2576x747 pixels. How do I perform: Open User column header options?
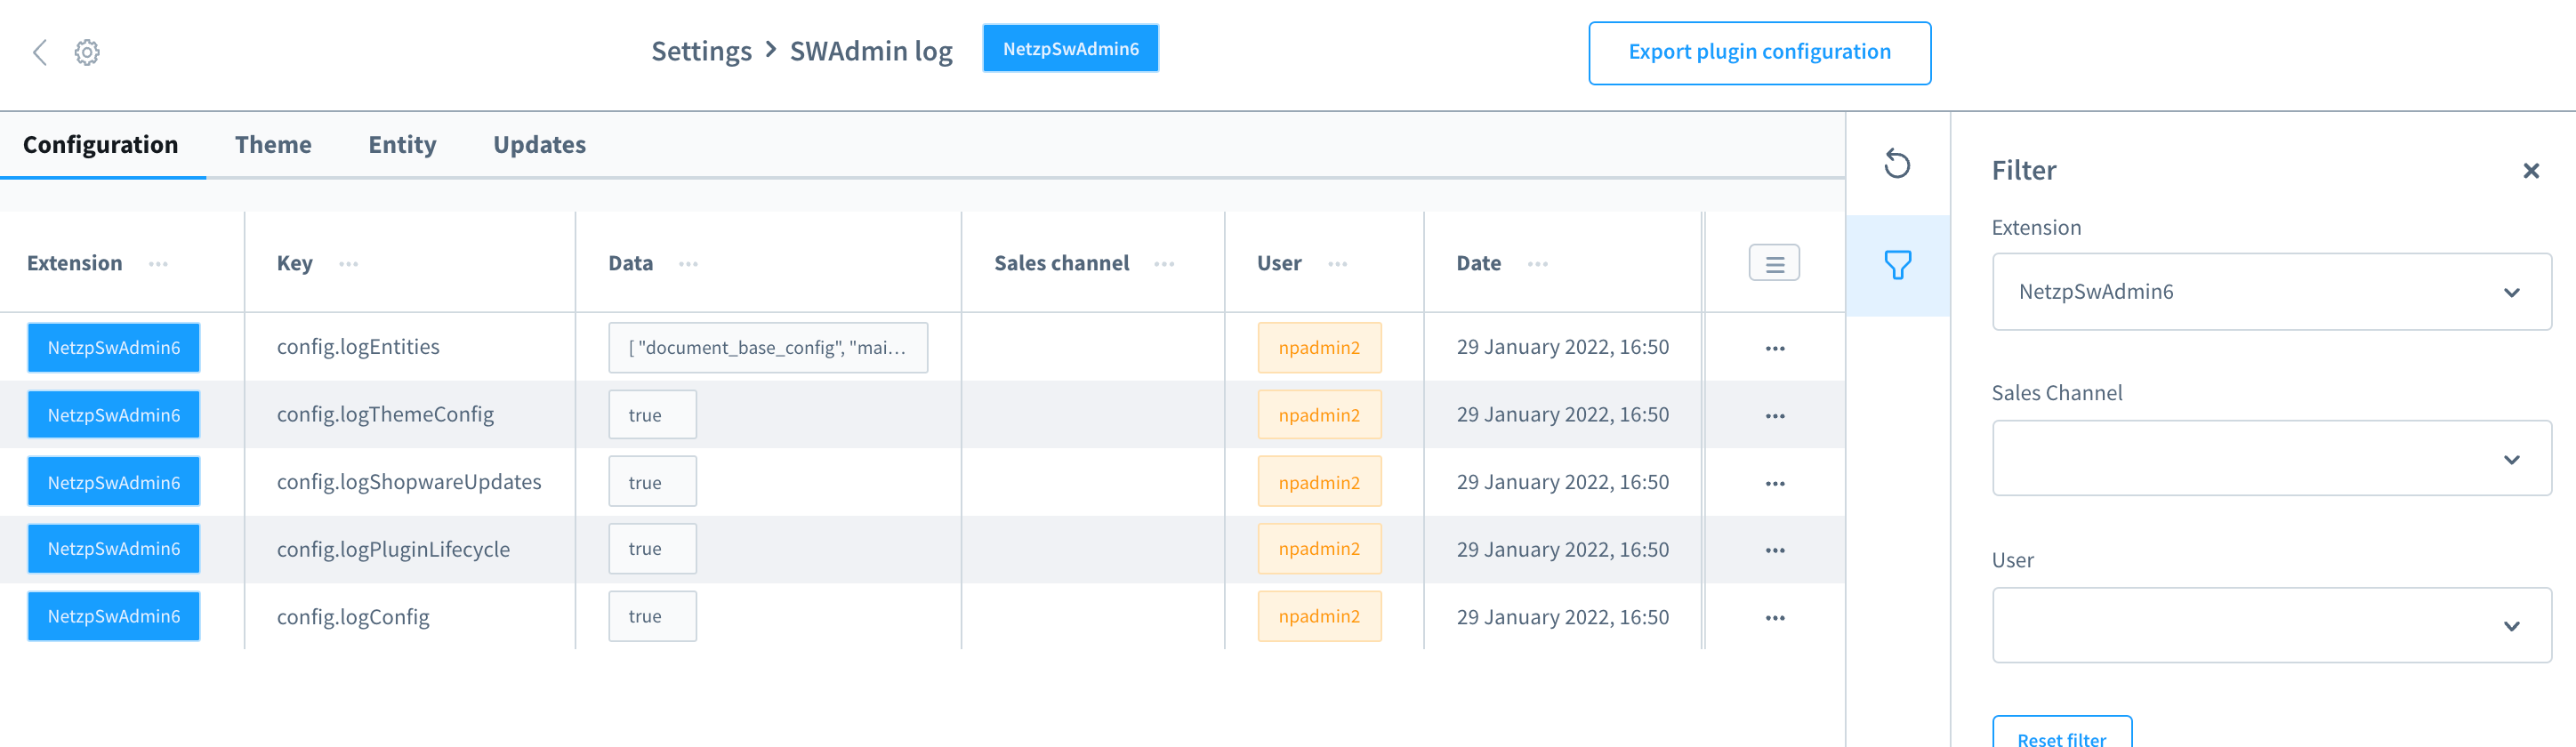(x=1337, y=264)
